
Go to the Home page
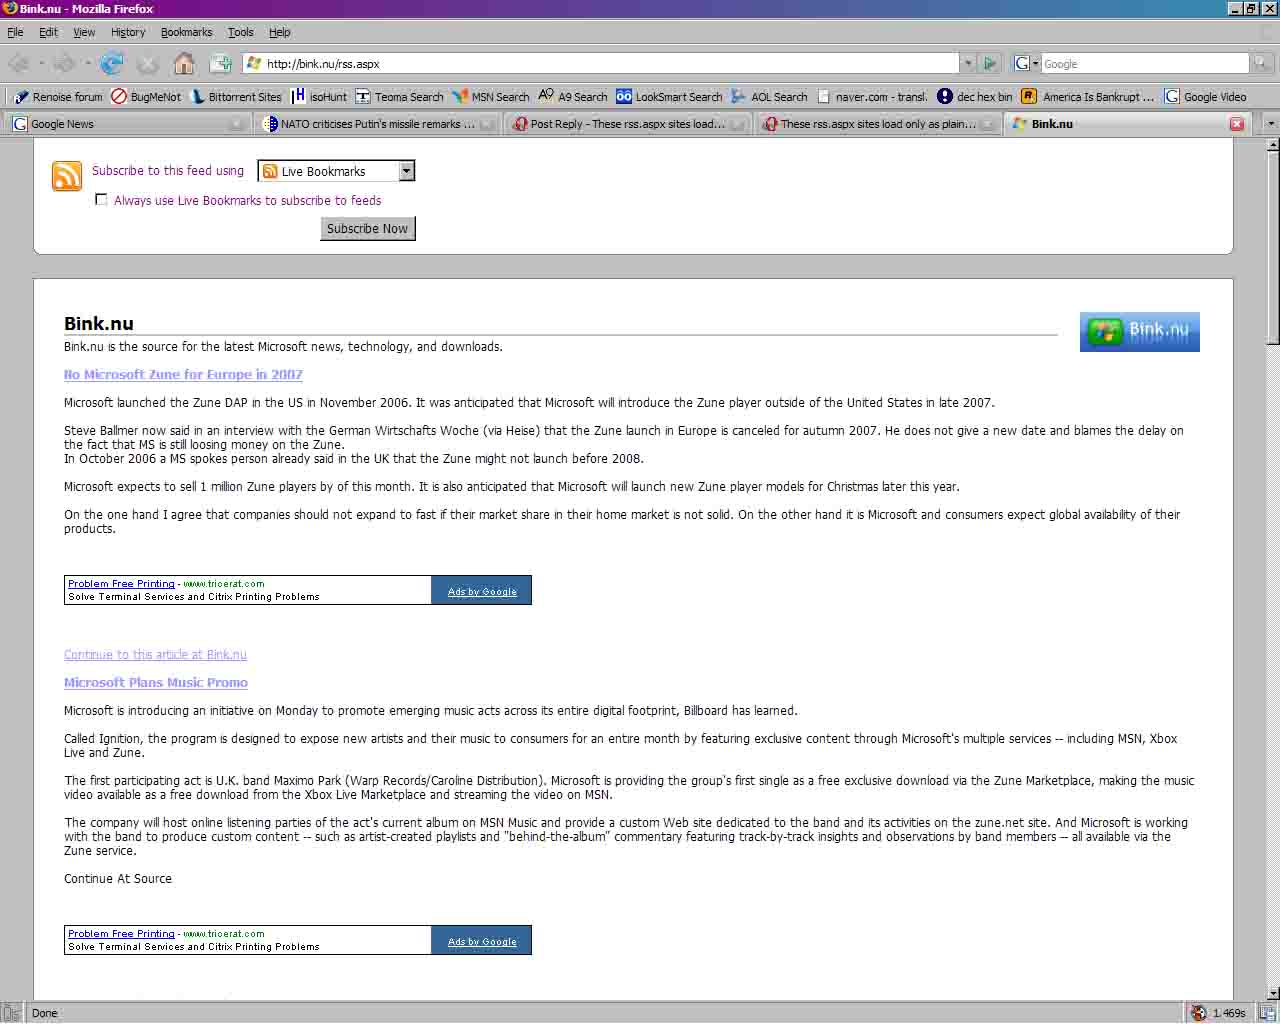tap(184, 64)
